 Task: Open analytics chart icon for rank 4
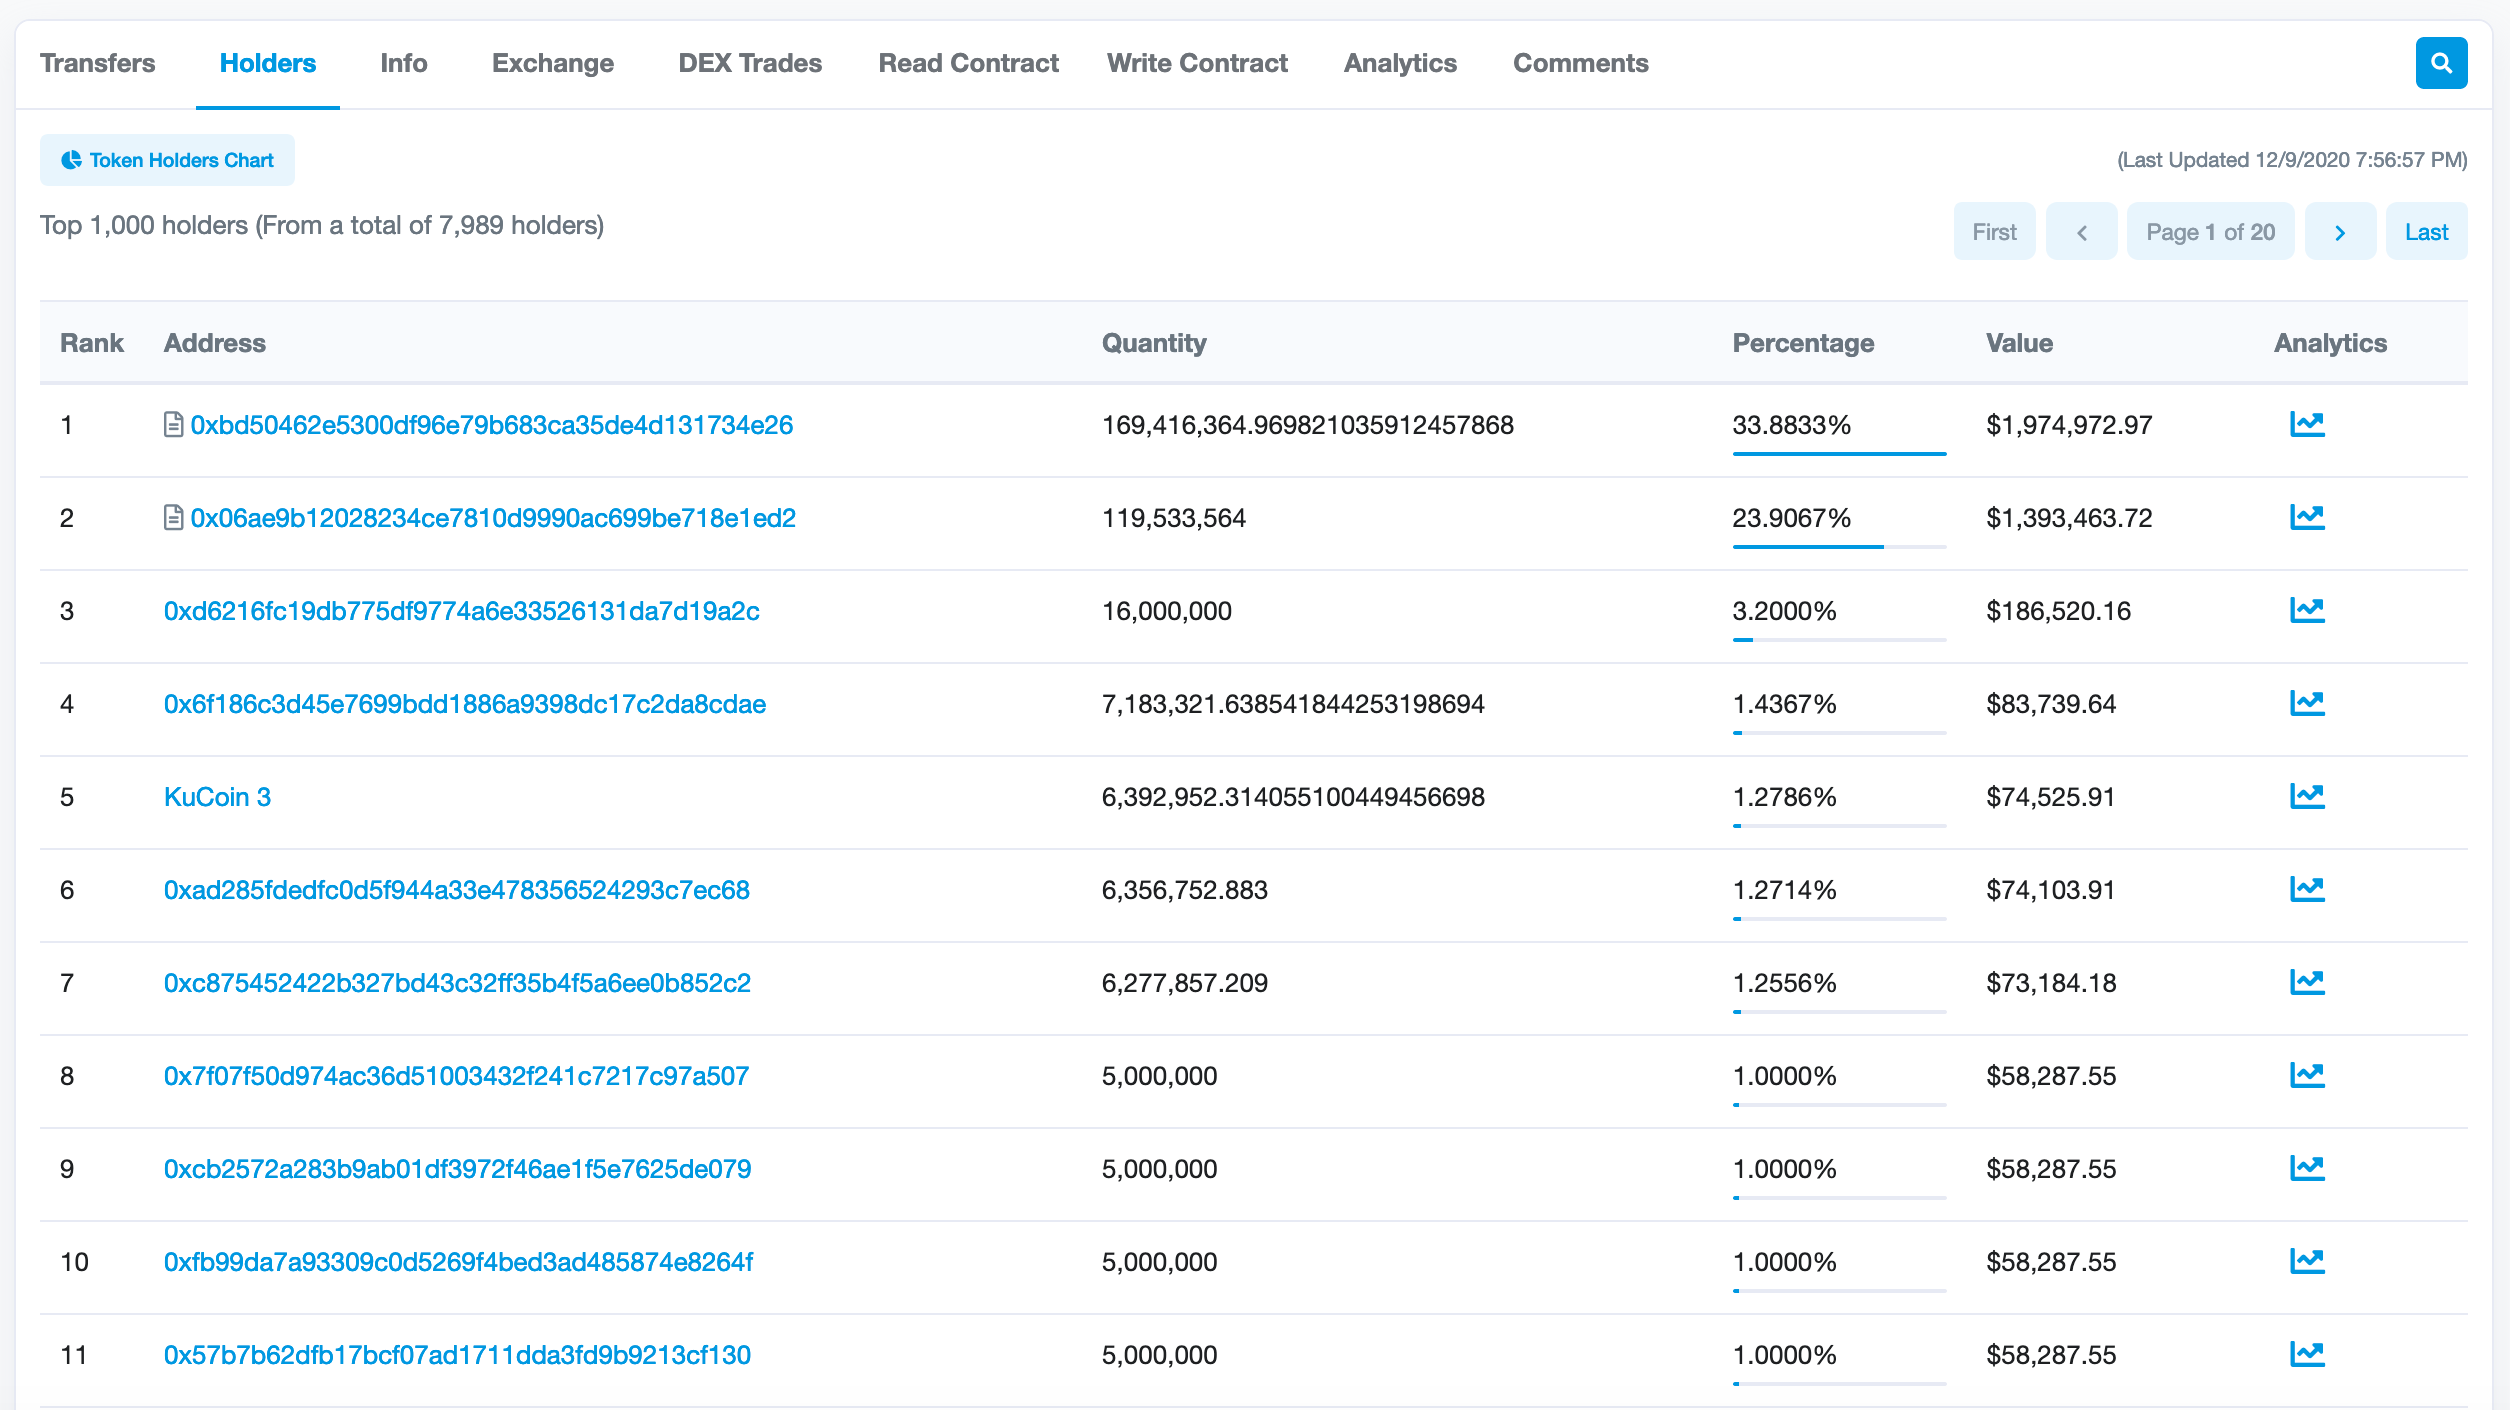tap(2307, 704)
